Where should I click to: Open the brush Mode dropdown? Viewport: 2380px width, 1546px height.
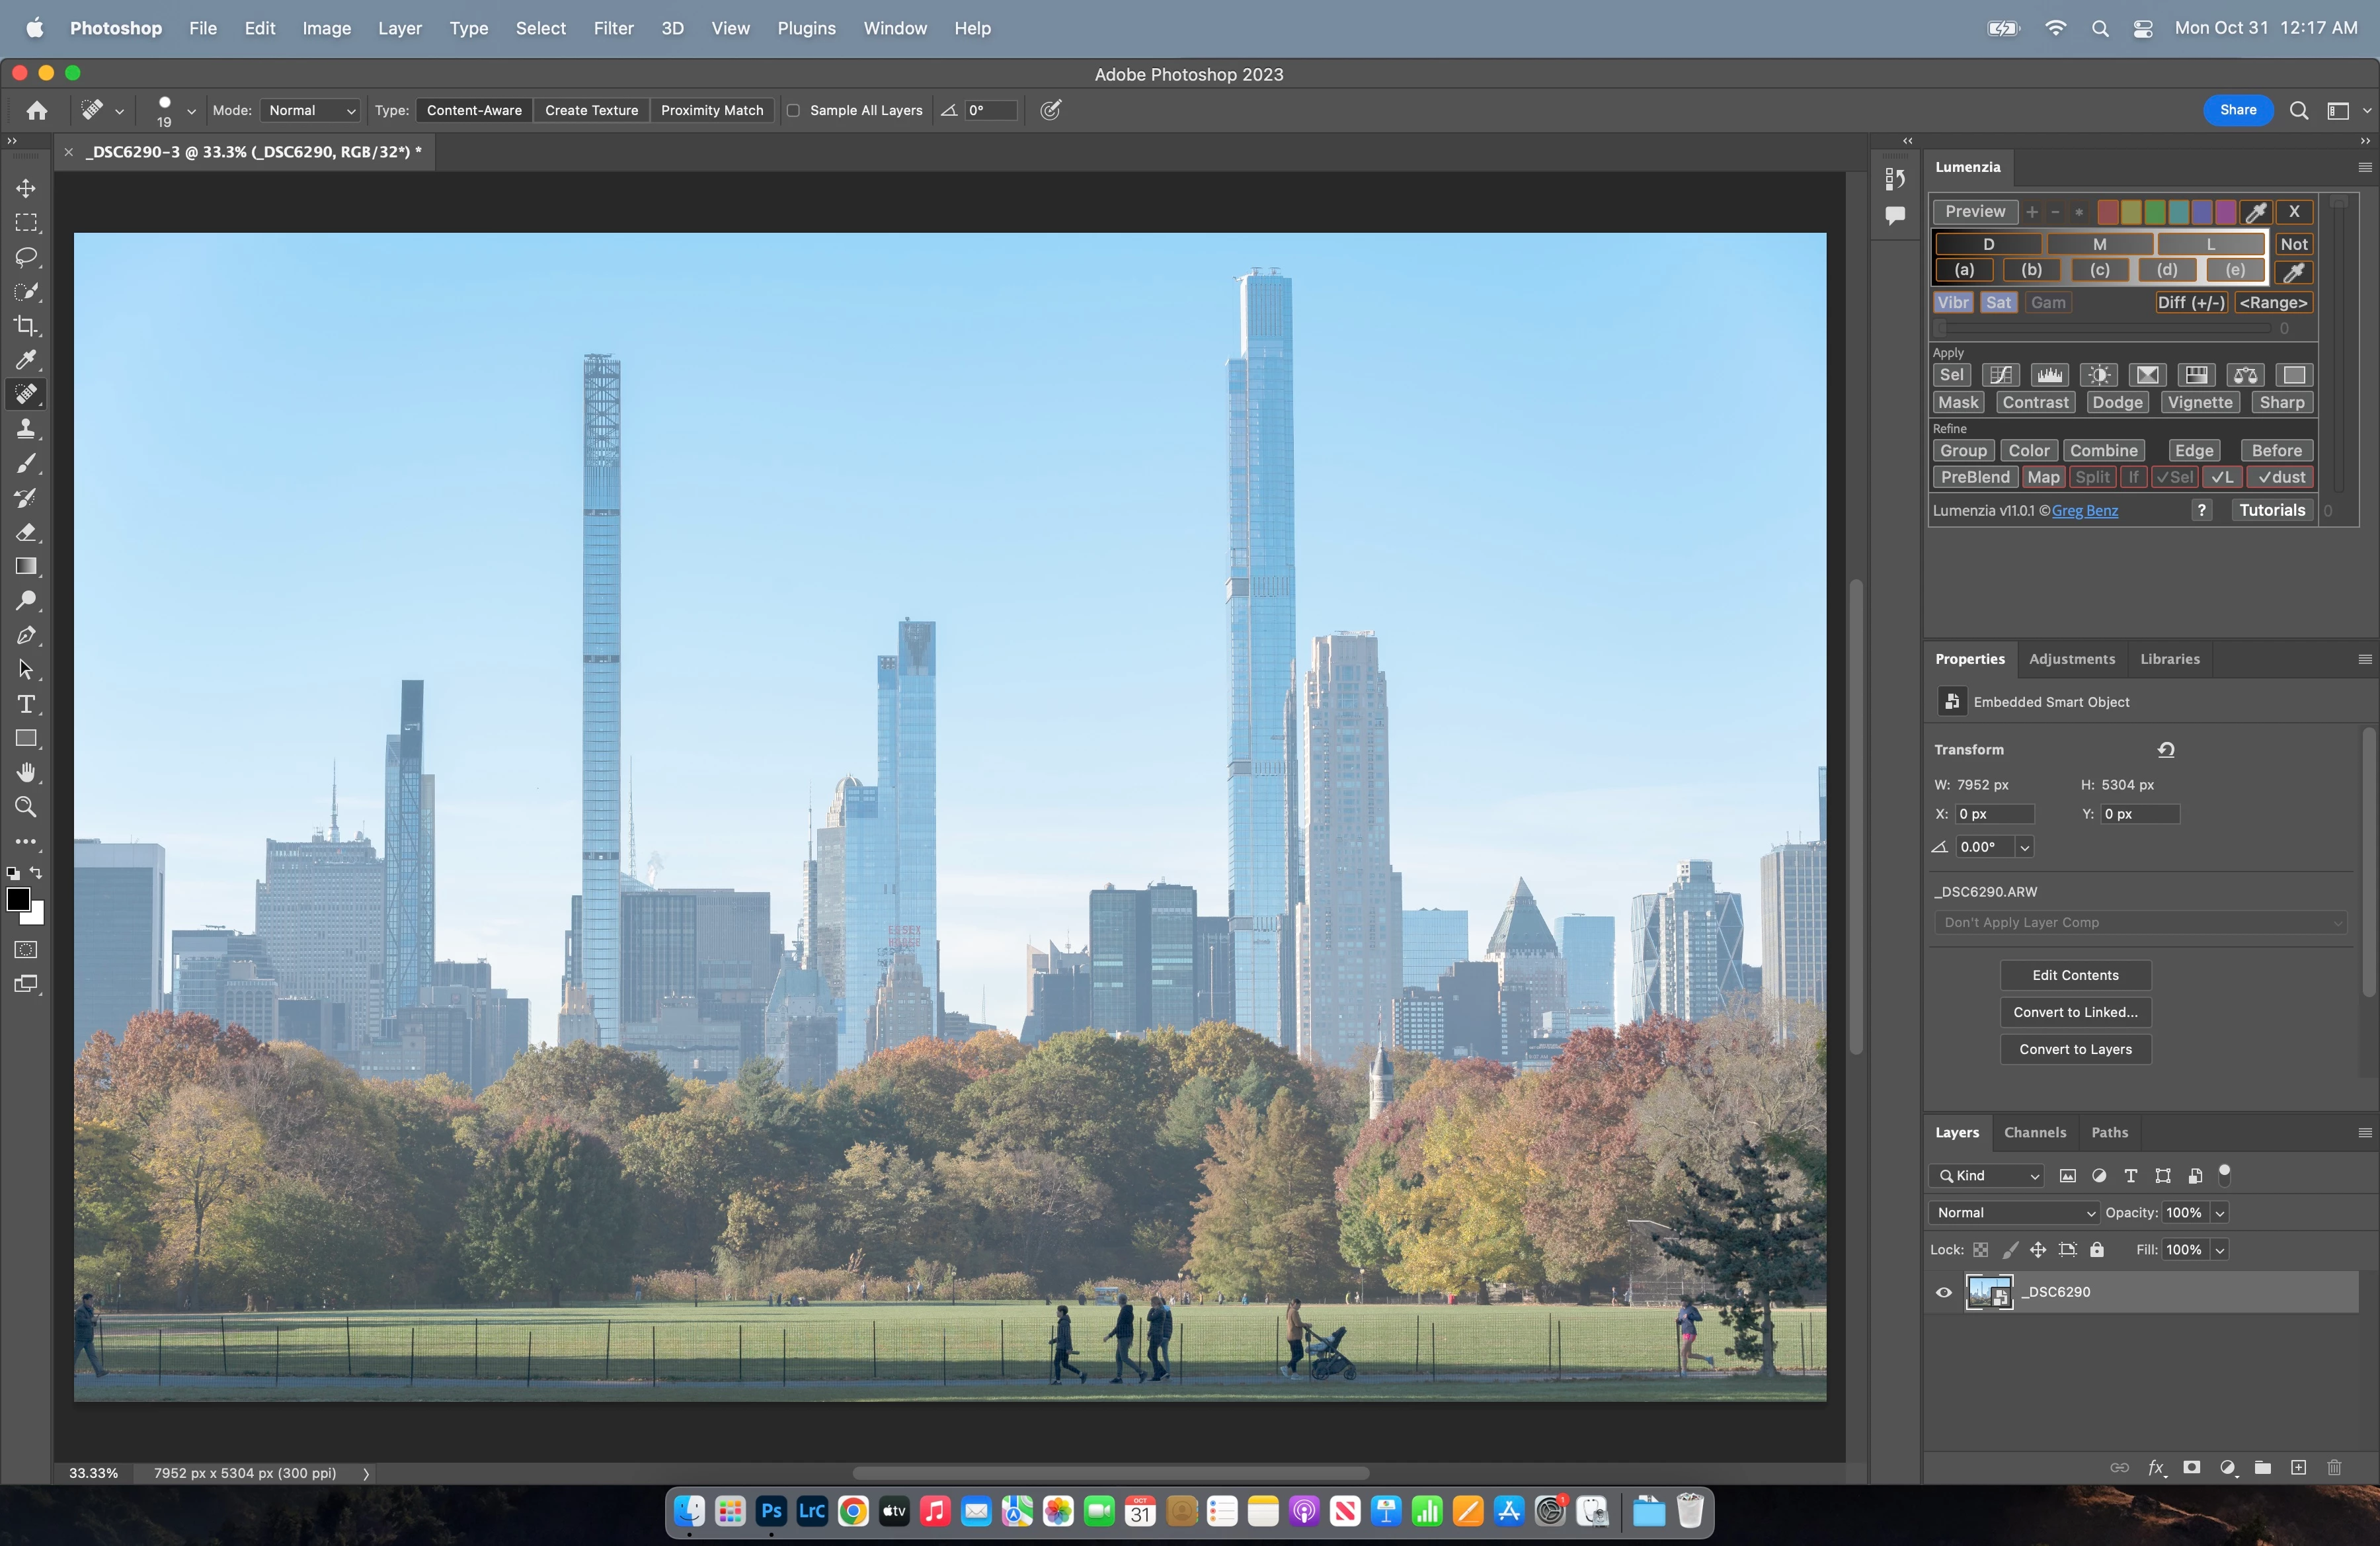[x=311, y=111]
